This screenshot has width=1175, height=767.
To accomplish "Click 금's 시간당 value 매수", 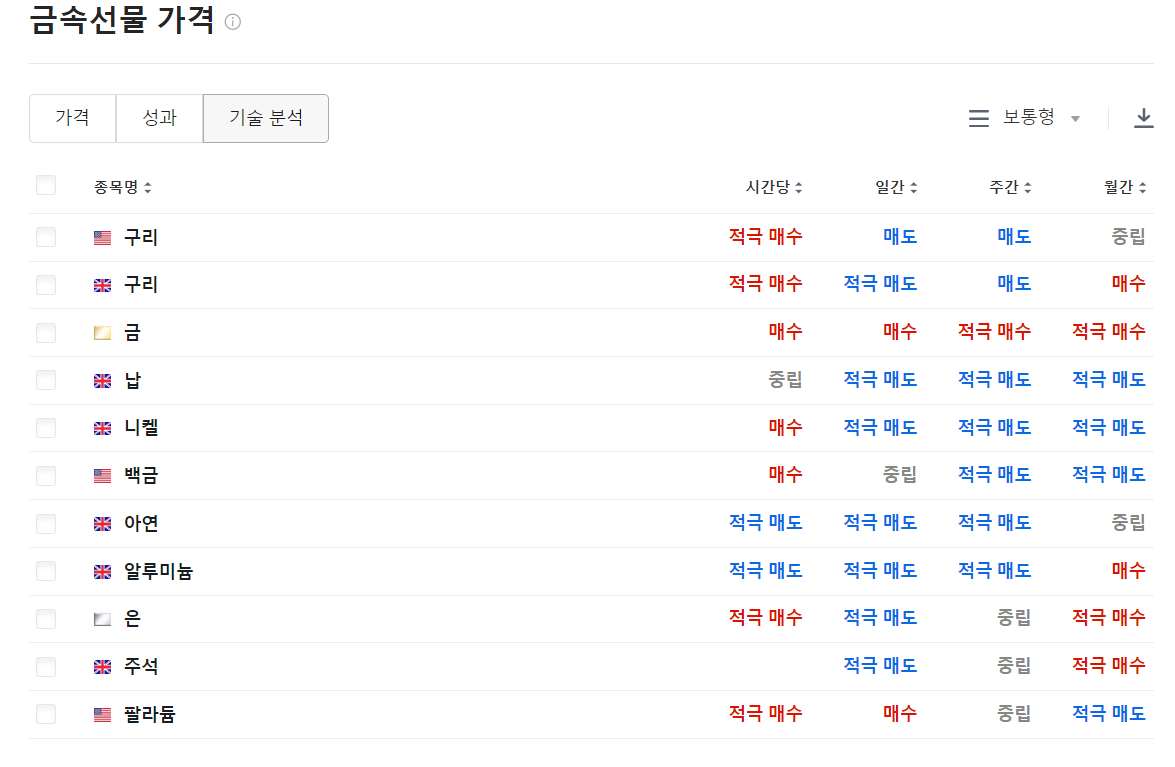I will (785, 331).
